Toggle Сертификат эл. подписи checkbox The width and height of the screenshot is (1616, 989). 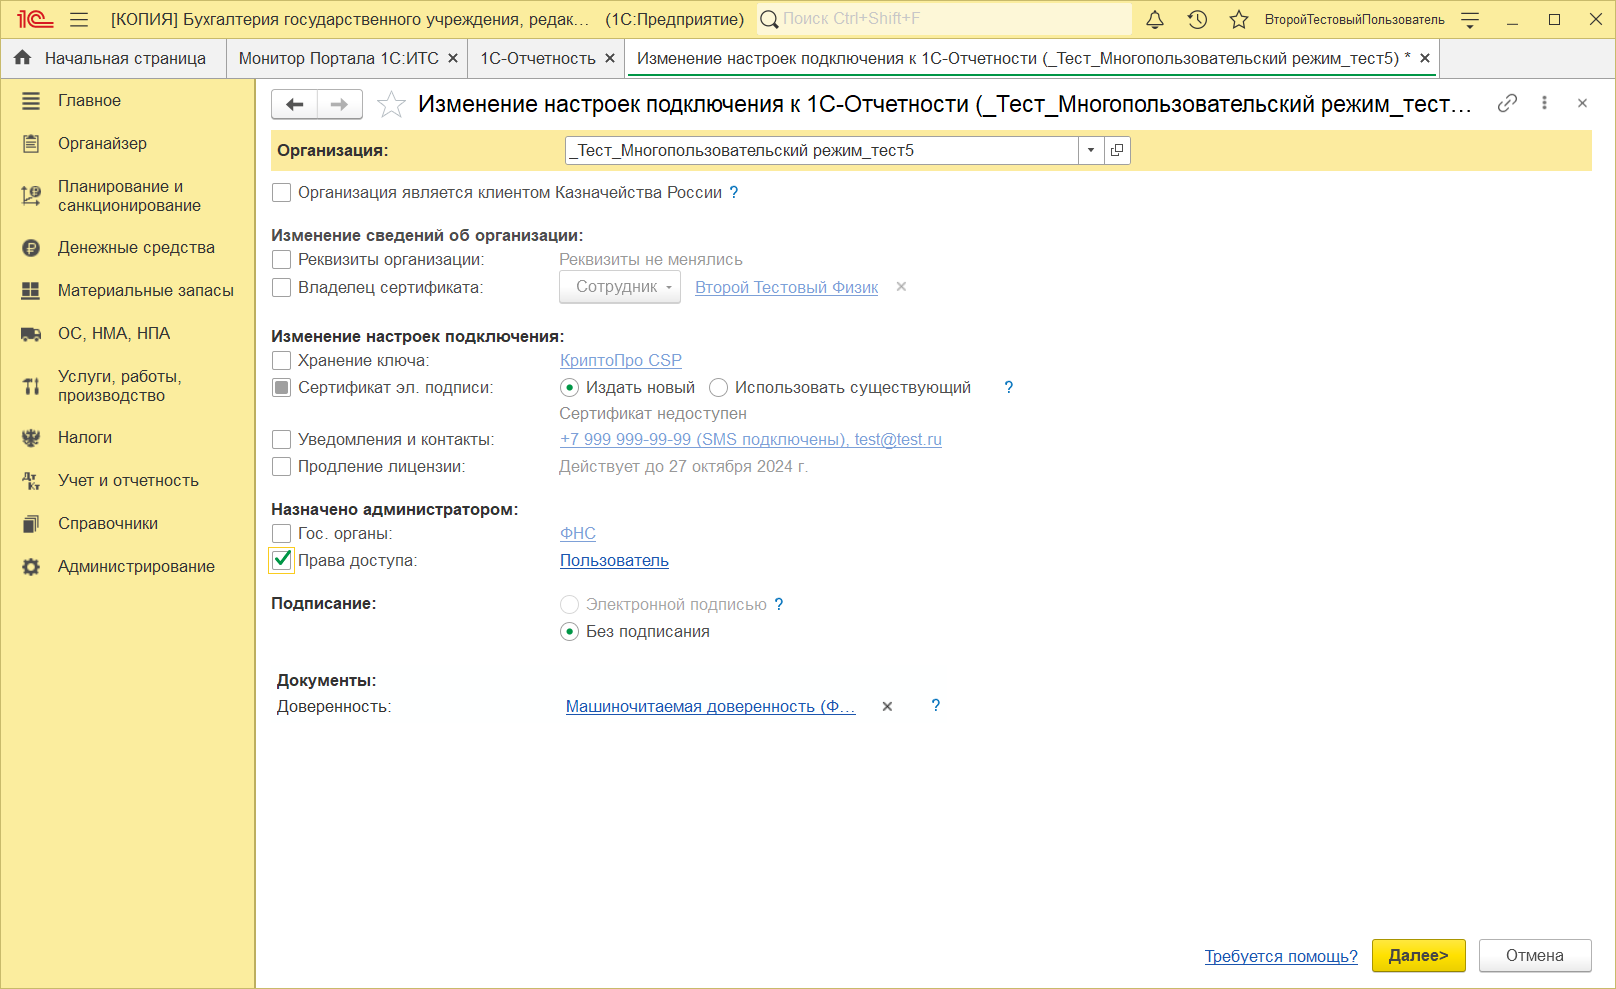[x=282, y=387]
